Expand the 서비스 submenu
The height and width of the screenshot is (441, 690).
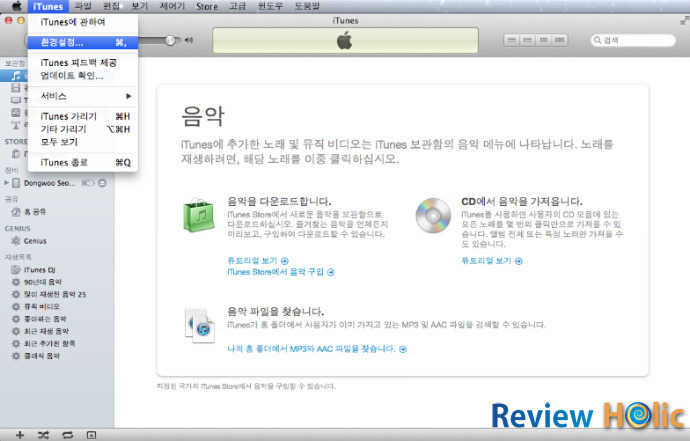pyautogui.click(x=83, y=96)
